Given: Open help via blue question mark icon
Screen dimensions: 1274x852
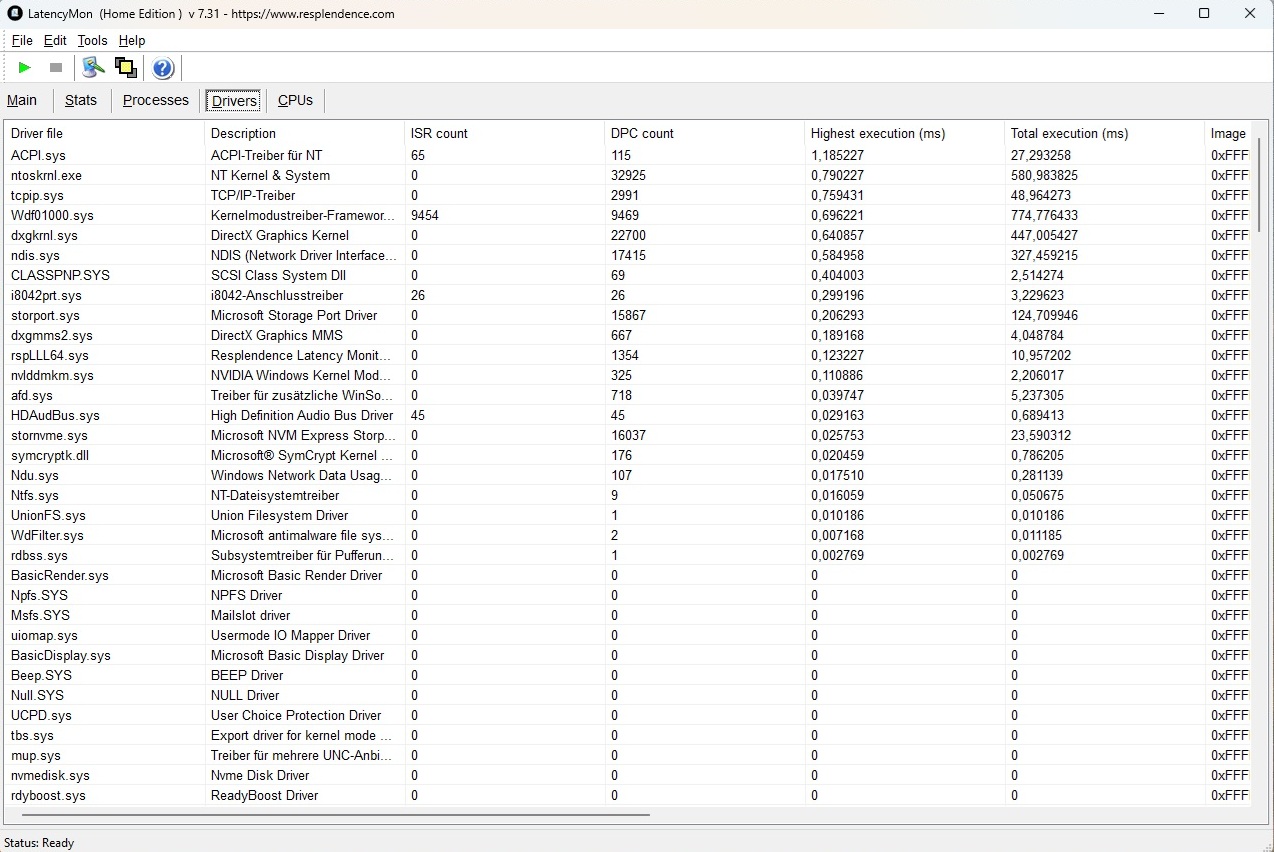Looking at the screenshot, I should coord(163,68).
